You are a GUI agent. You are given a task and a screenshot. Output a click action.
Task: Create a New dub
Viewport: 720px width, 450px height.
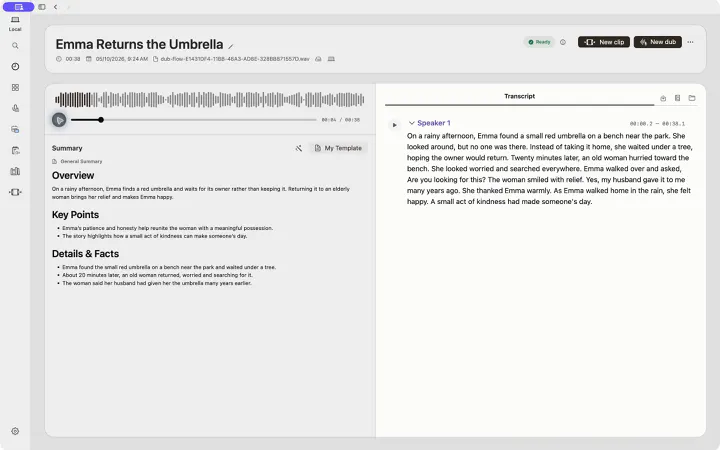(658, 42)
